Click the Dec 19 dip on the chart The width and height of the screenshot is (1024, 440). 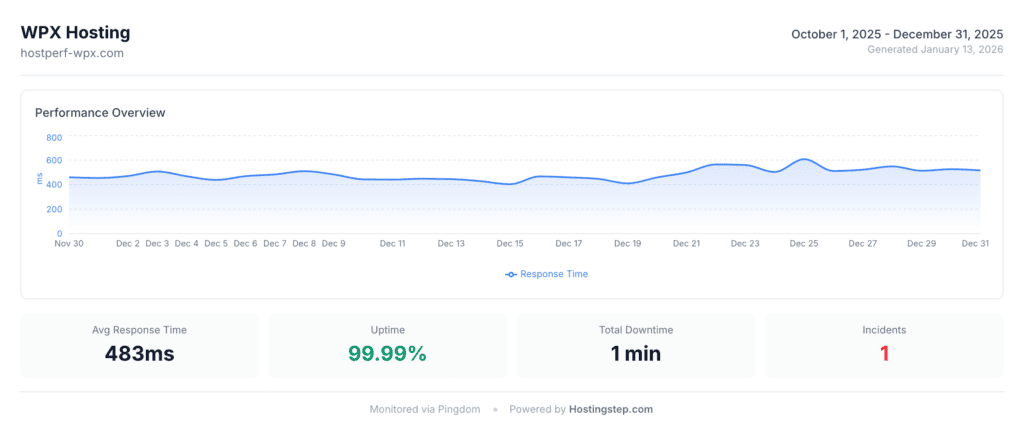628,183
